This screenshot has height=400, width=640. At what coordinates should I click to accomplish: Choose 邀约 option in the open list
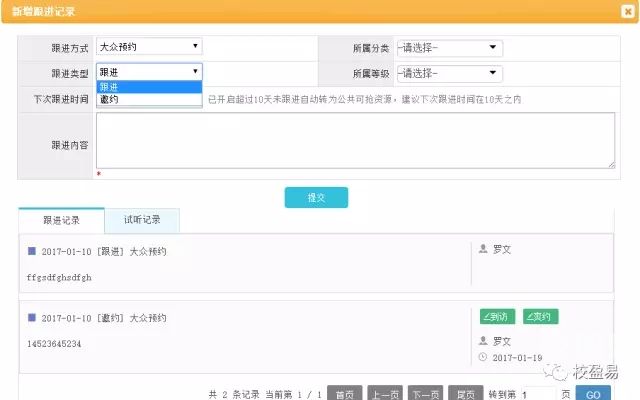149,99
